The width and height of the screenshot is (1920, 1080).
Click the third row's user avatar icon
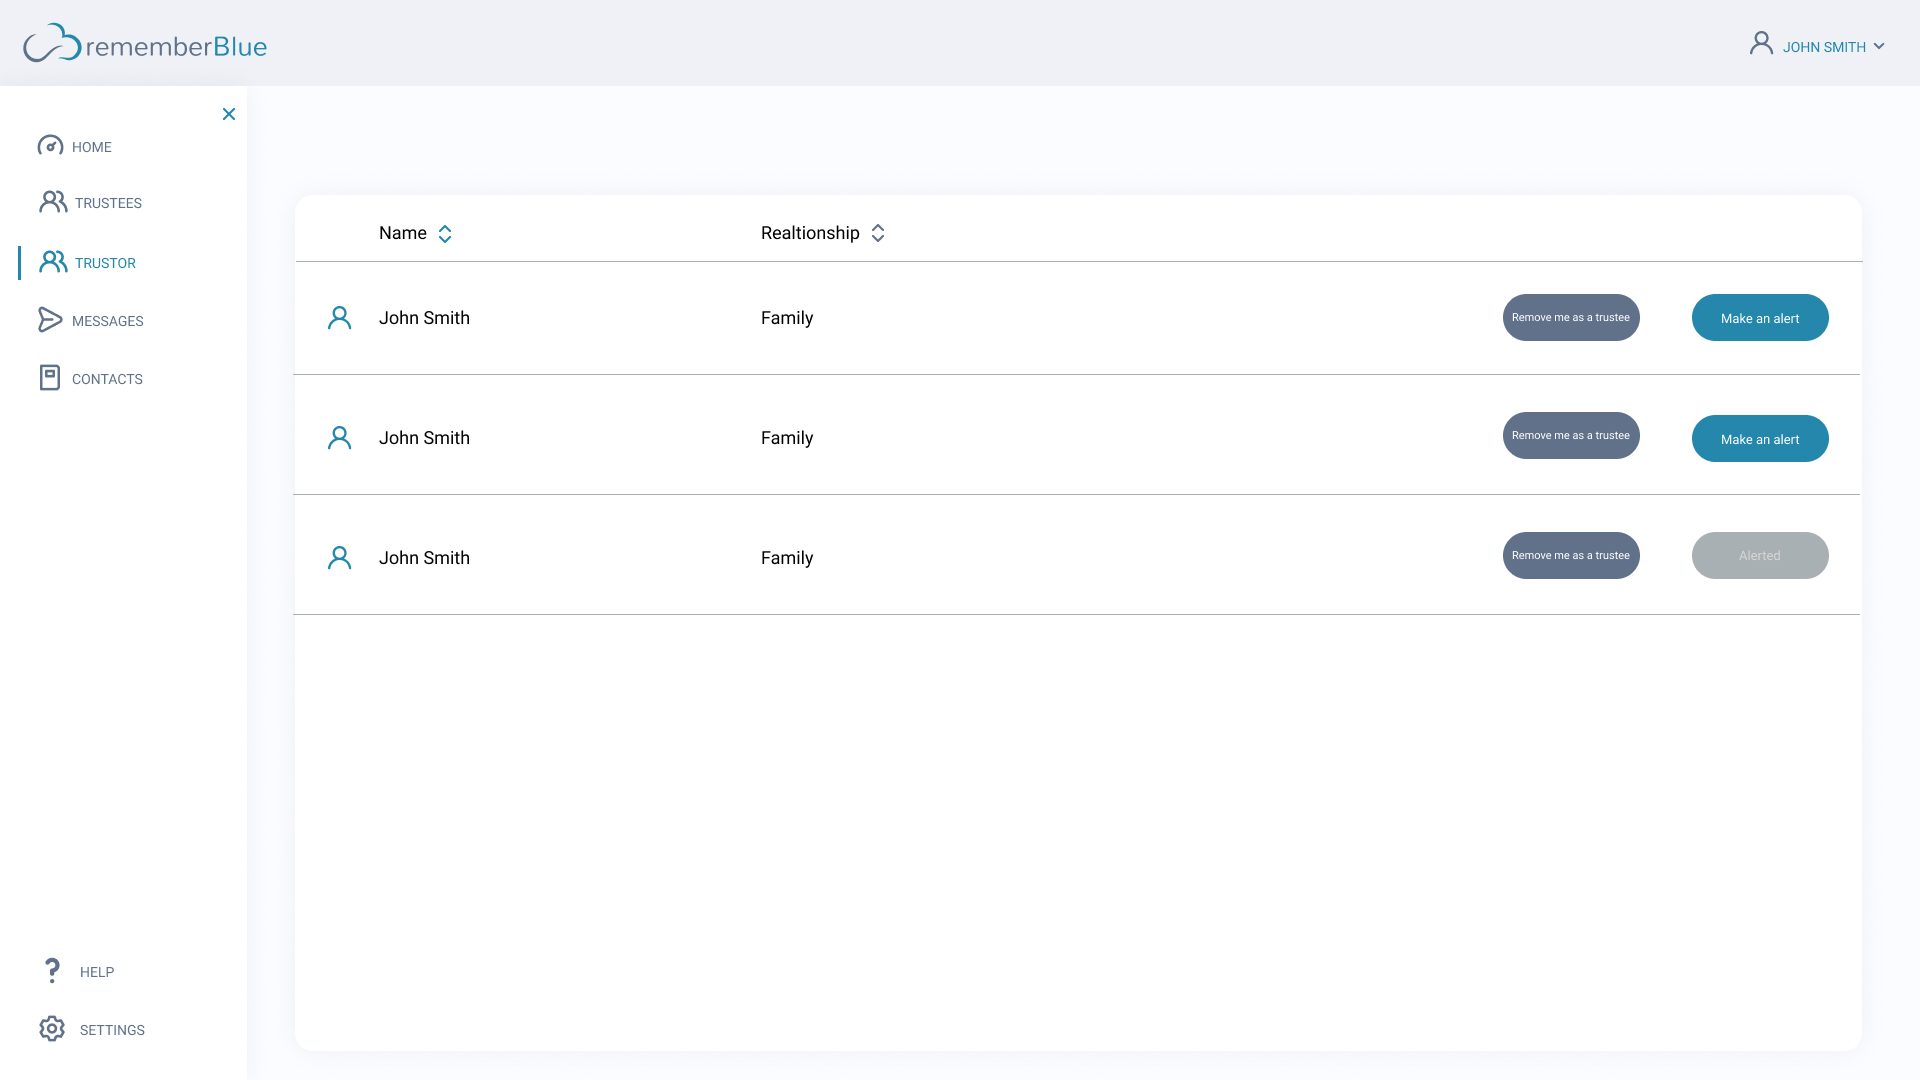(339, 558)
